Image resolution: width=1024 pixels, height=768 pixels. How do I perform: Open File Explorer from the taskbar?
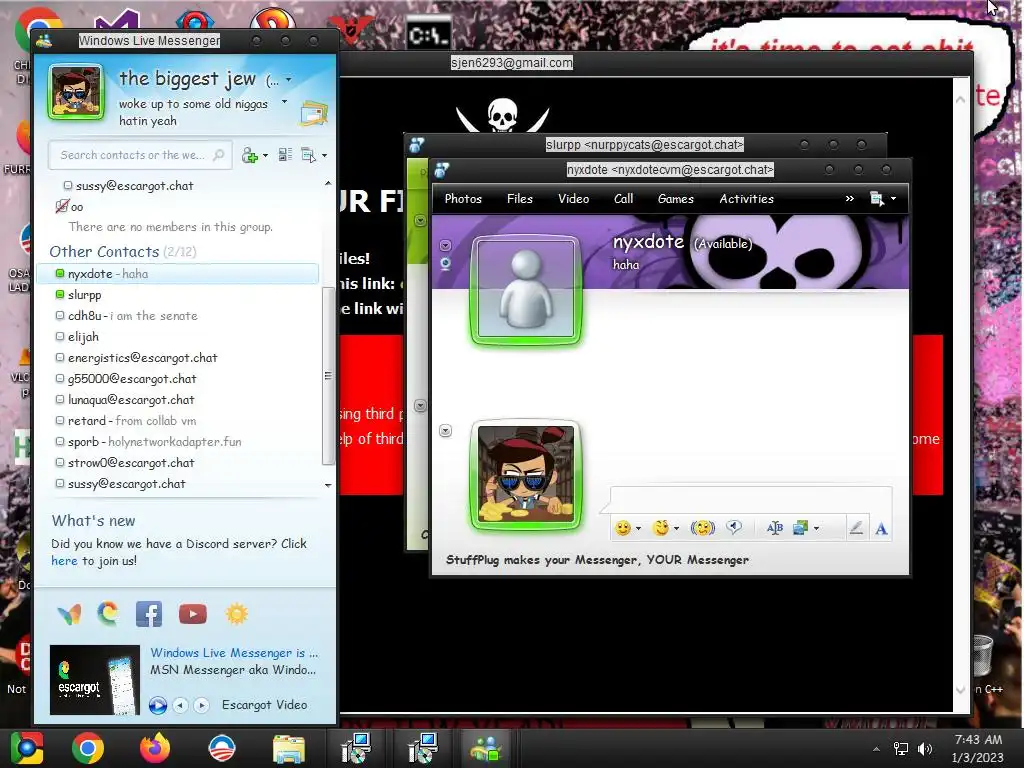tap(289, 748)
